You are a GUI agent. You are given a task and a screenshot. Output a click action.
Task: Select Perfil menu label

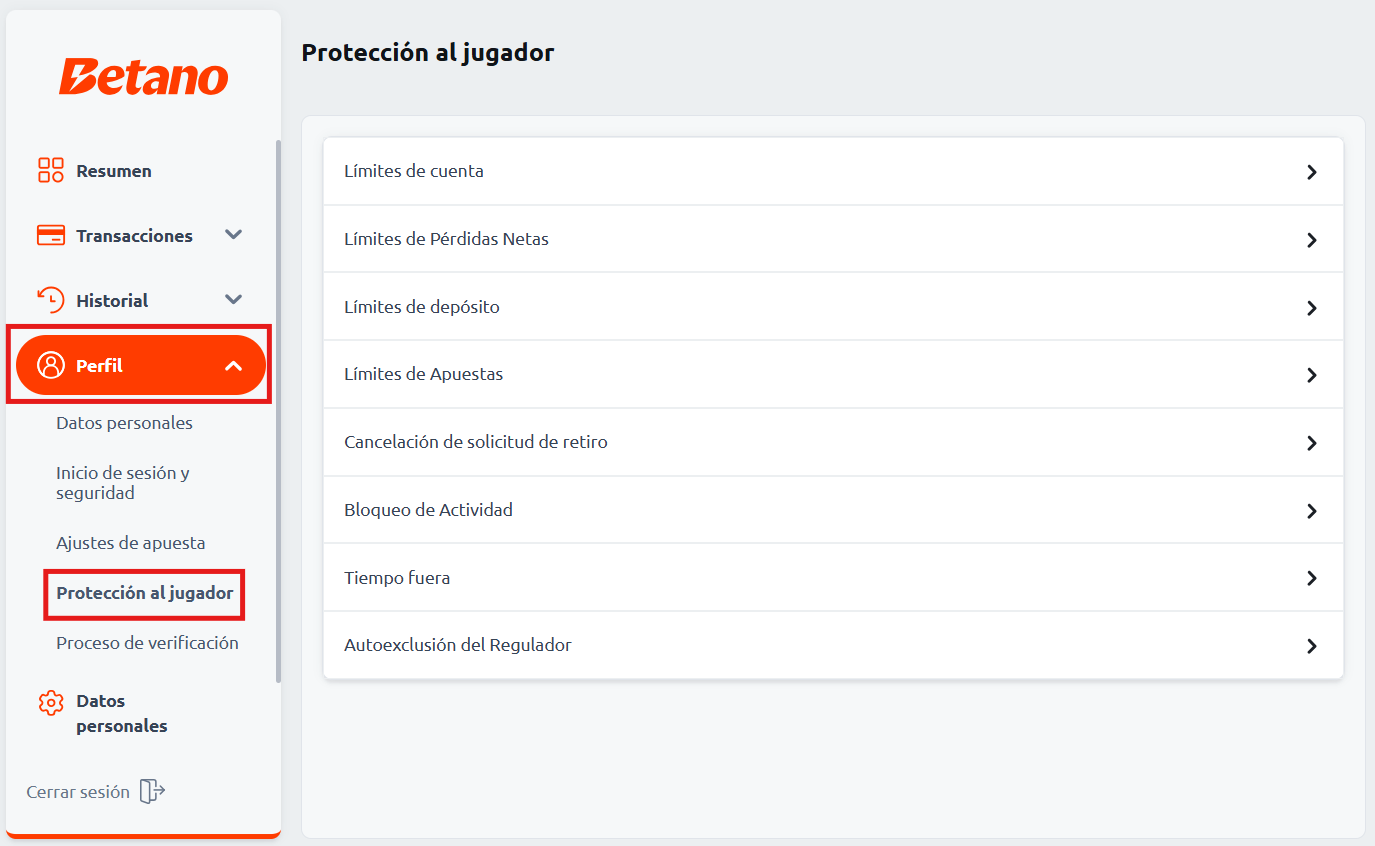point(99,366)
